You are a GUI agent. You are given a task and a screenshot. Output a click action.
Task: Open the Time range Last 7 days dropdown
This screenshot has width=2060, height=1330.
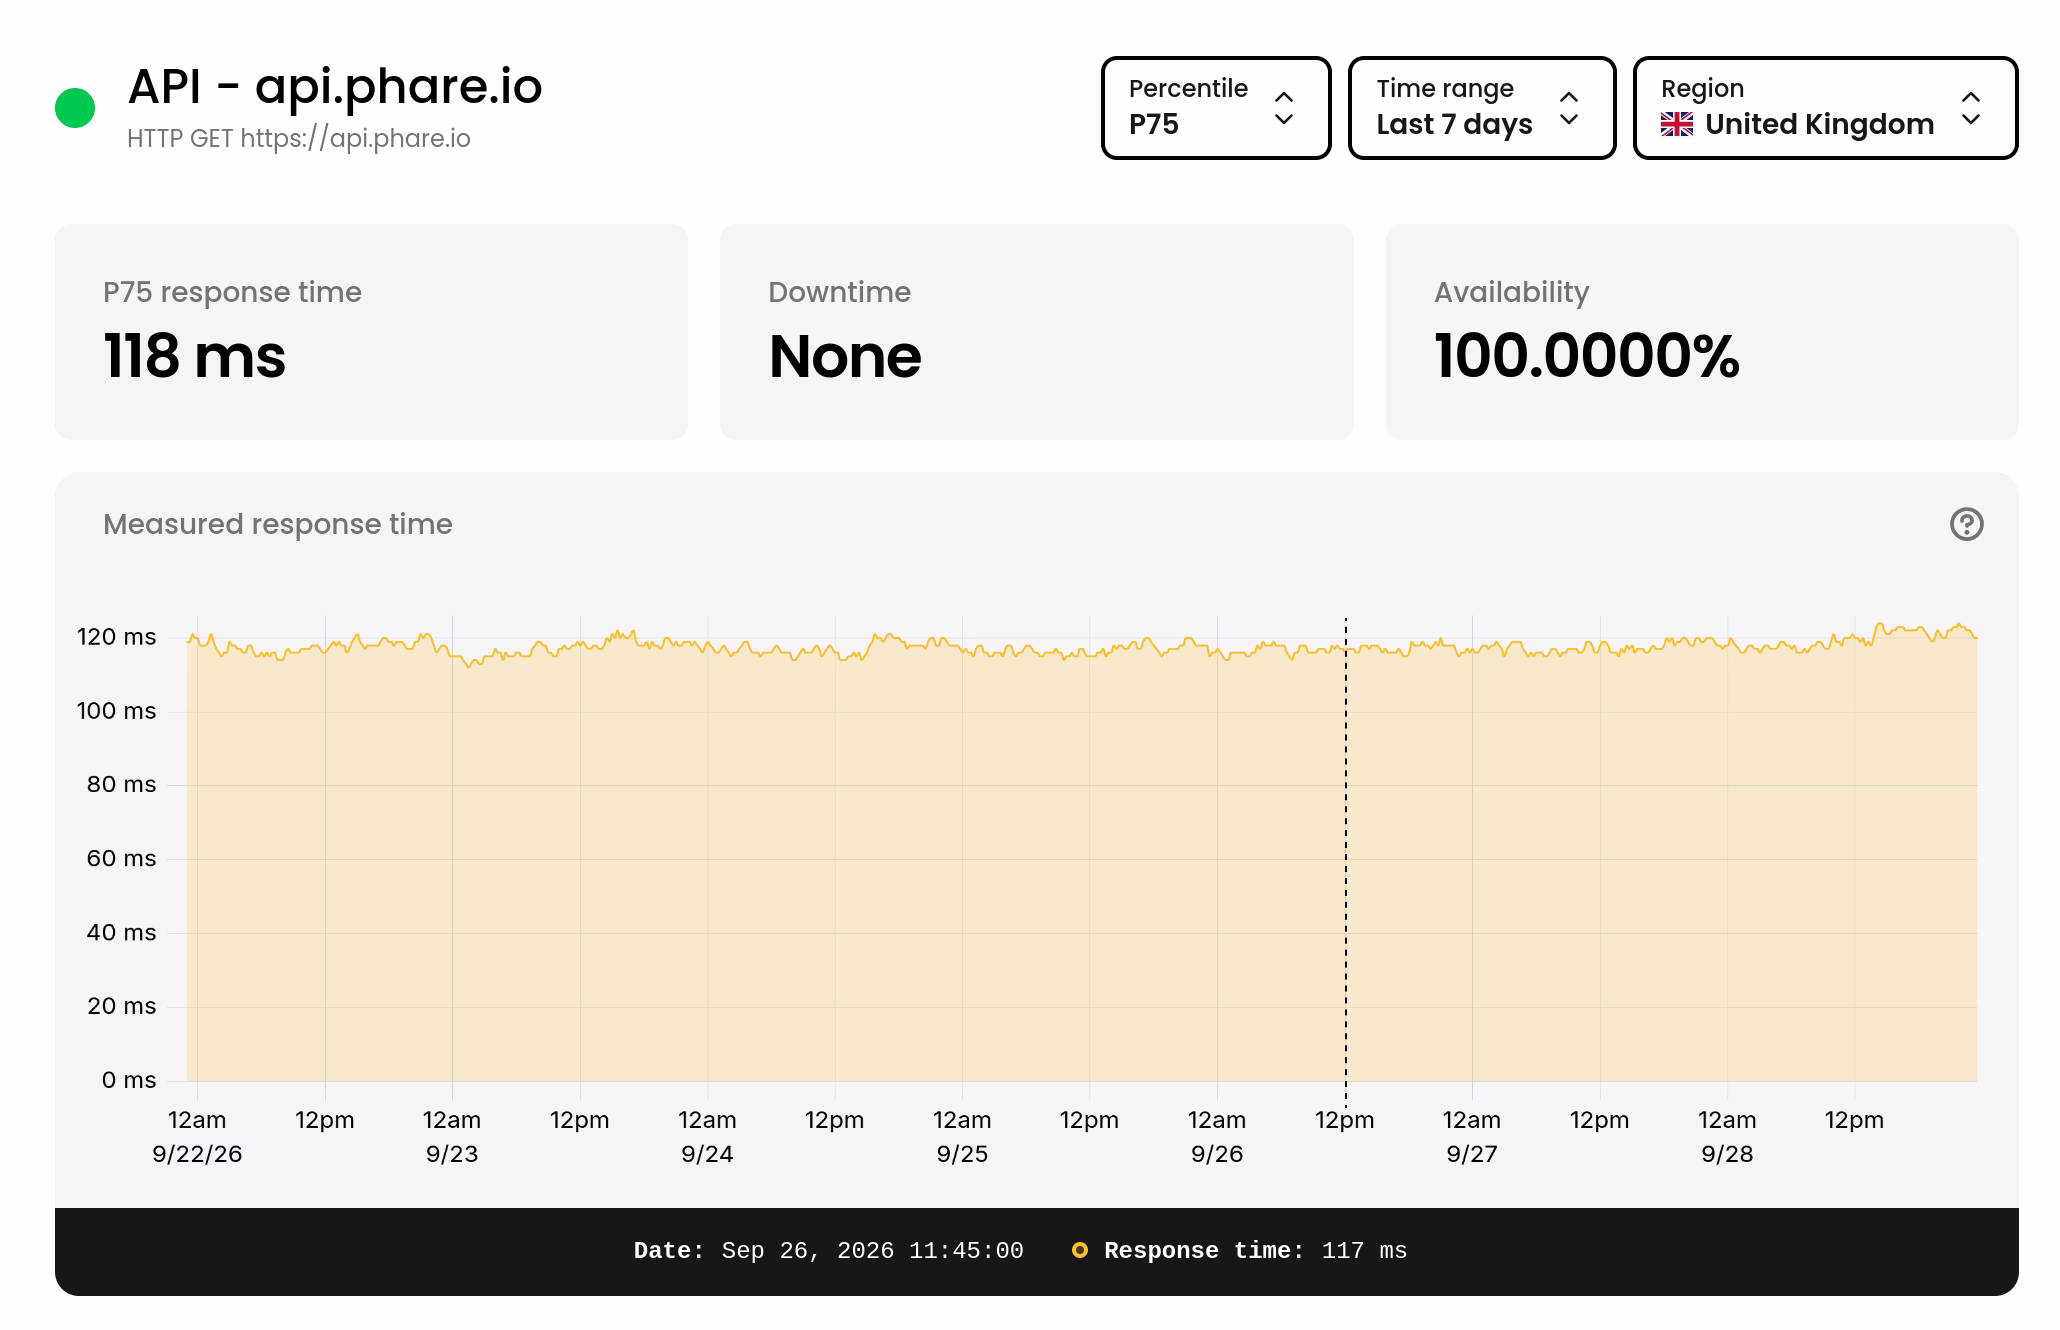(x=1481, y=108)
